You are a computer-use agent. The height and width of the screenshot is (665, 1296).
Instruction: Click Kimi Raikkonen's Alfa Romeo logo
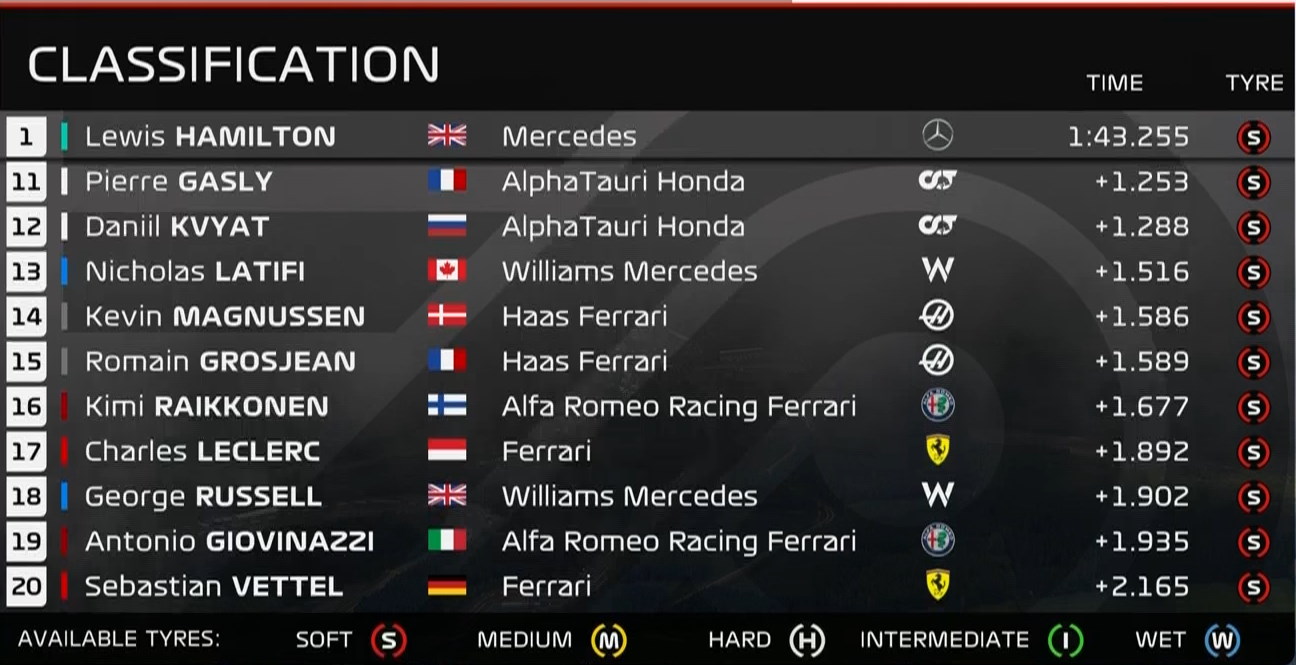(937, 406)
